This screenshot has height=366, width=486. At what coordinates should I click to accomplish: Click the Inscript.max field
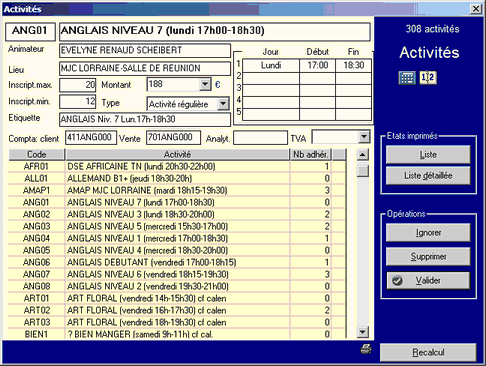[x=78, y=85]
